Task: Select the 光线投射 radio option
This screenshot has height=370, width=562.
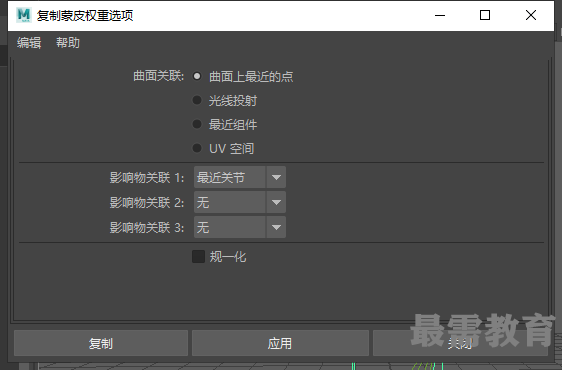Action: (x=197, y=100)
